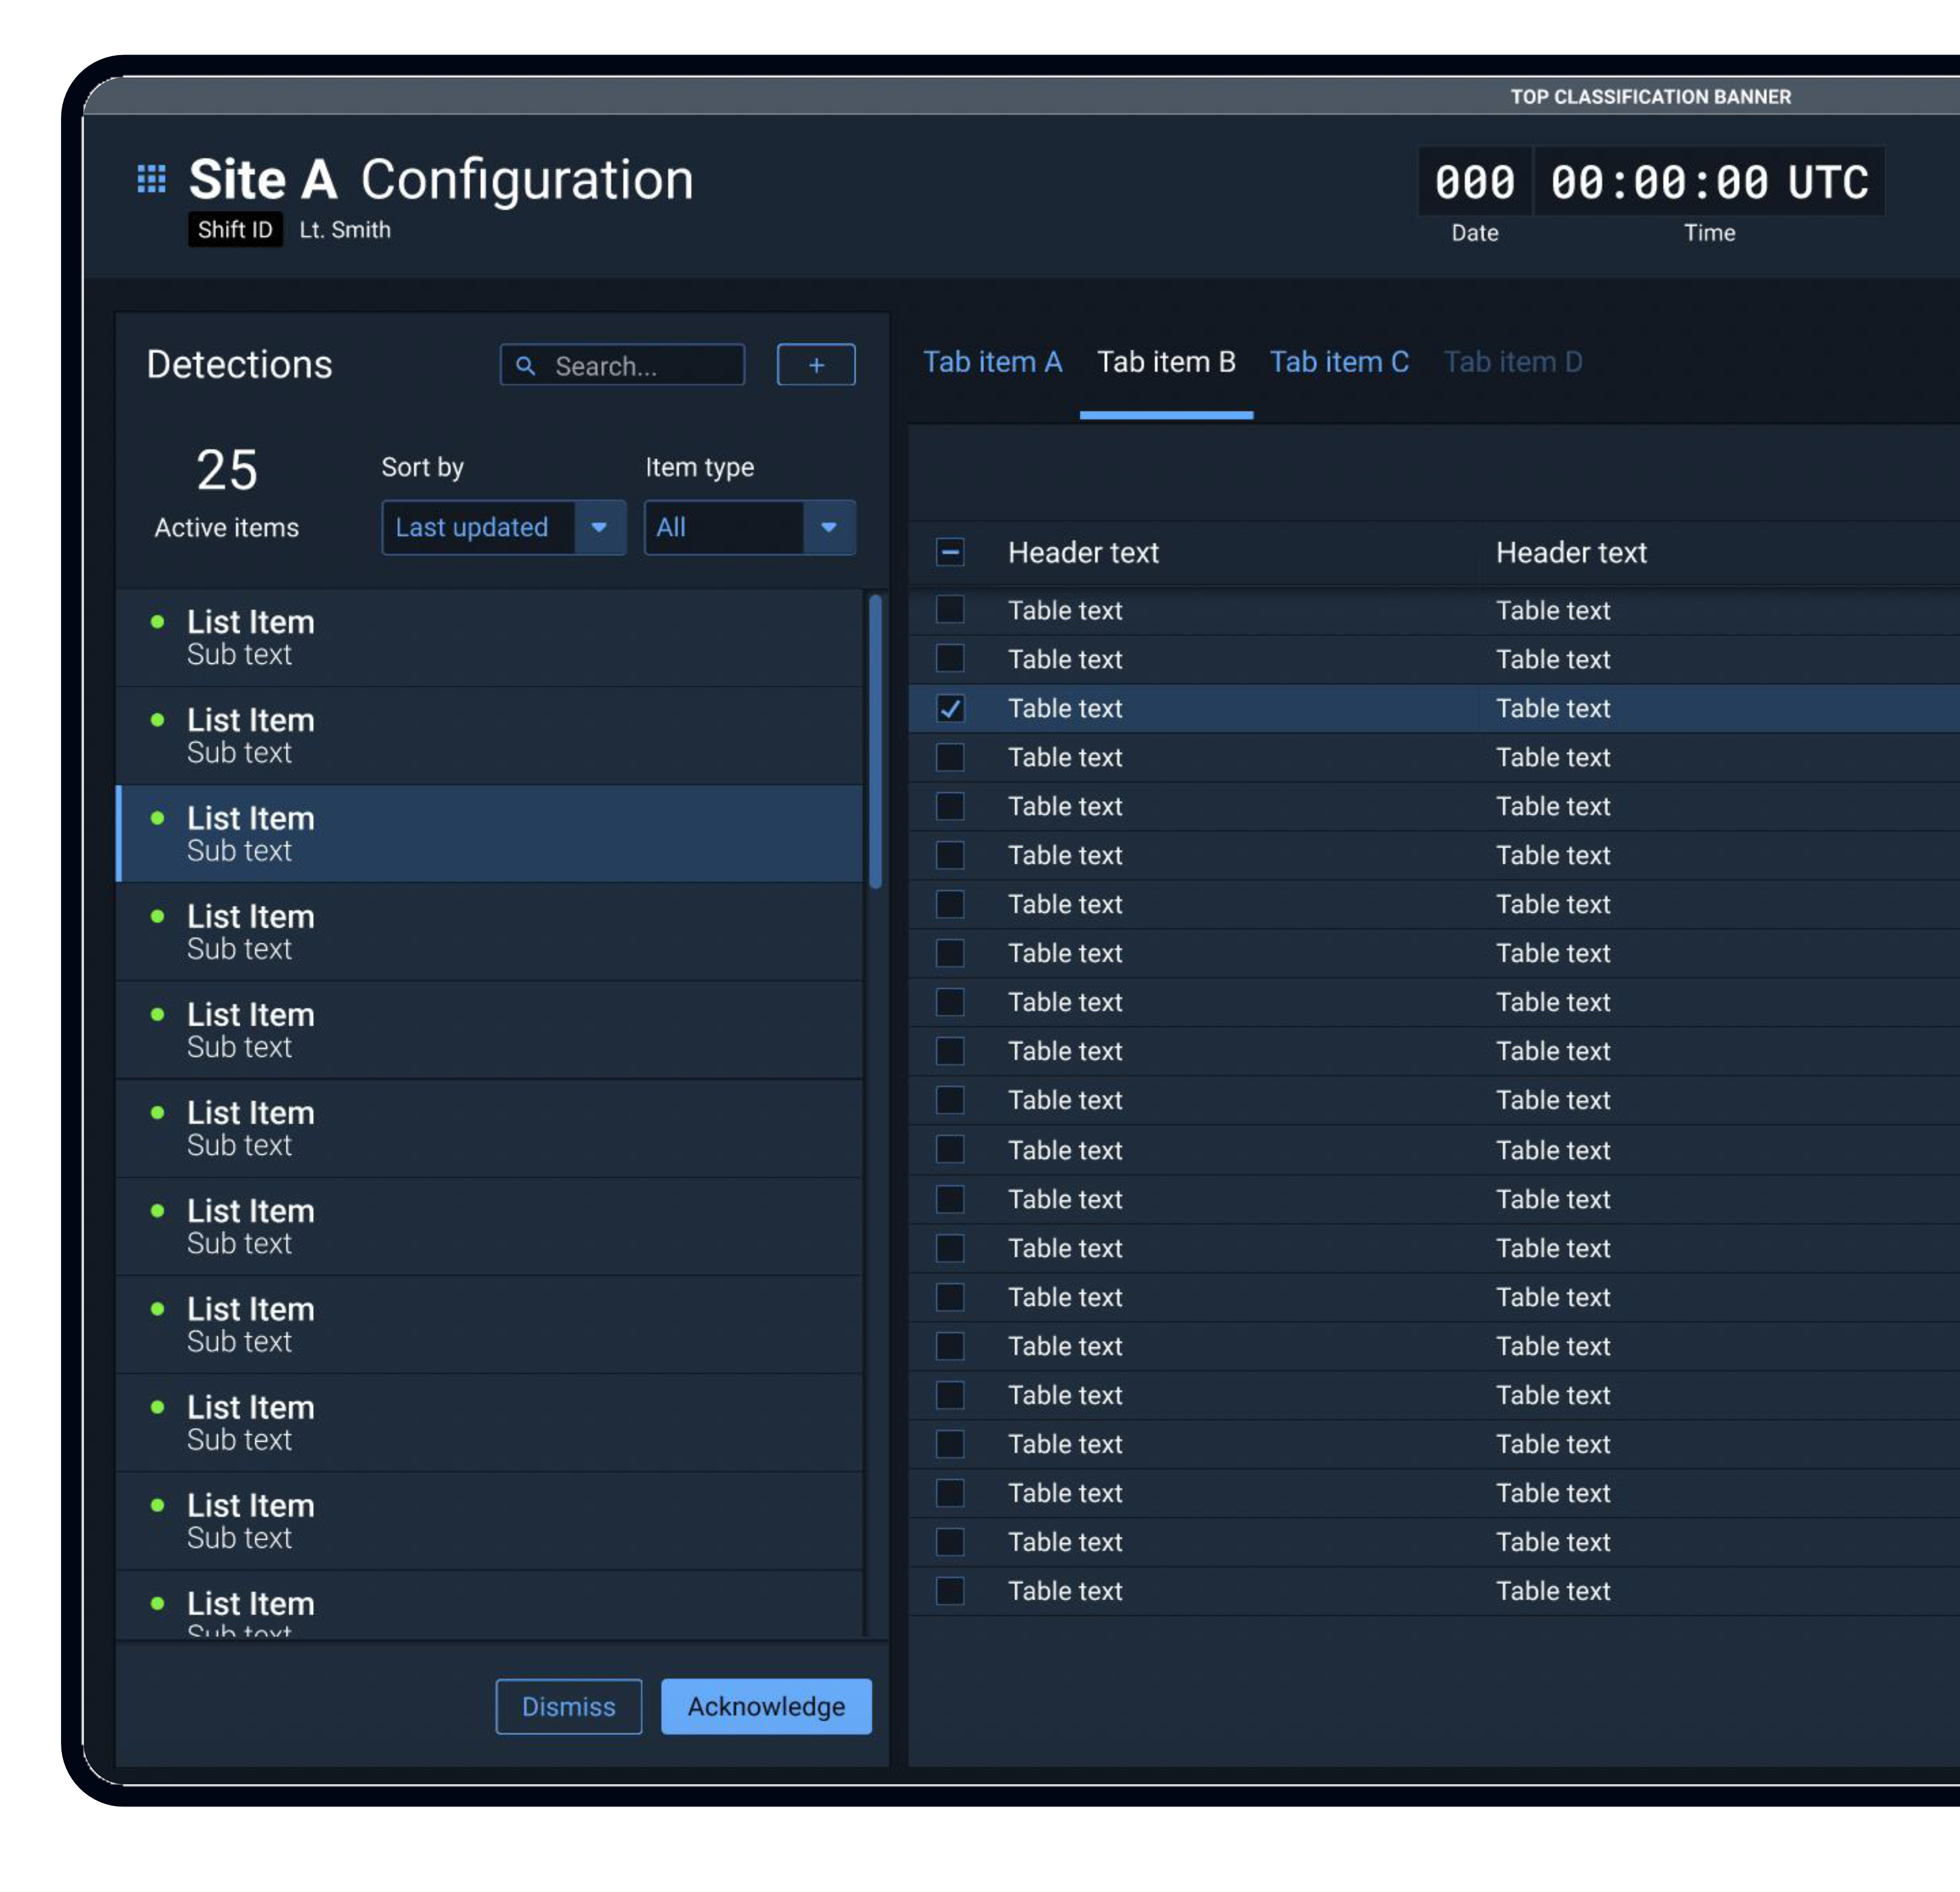The height and width of the screenshot is (1892, 1960).
Task: Open the app grid menu icon
Action: point(151,179)
